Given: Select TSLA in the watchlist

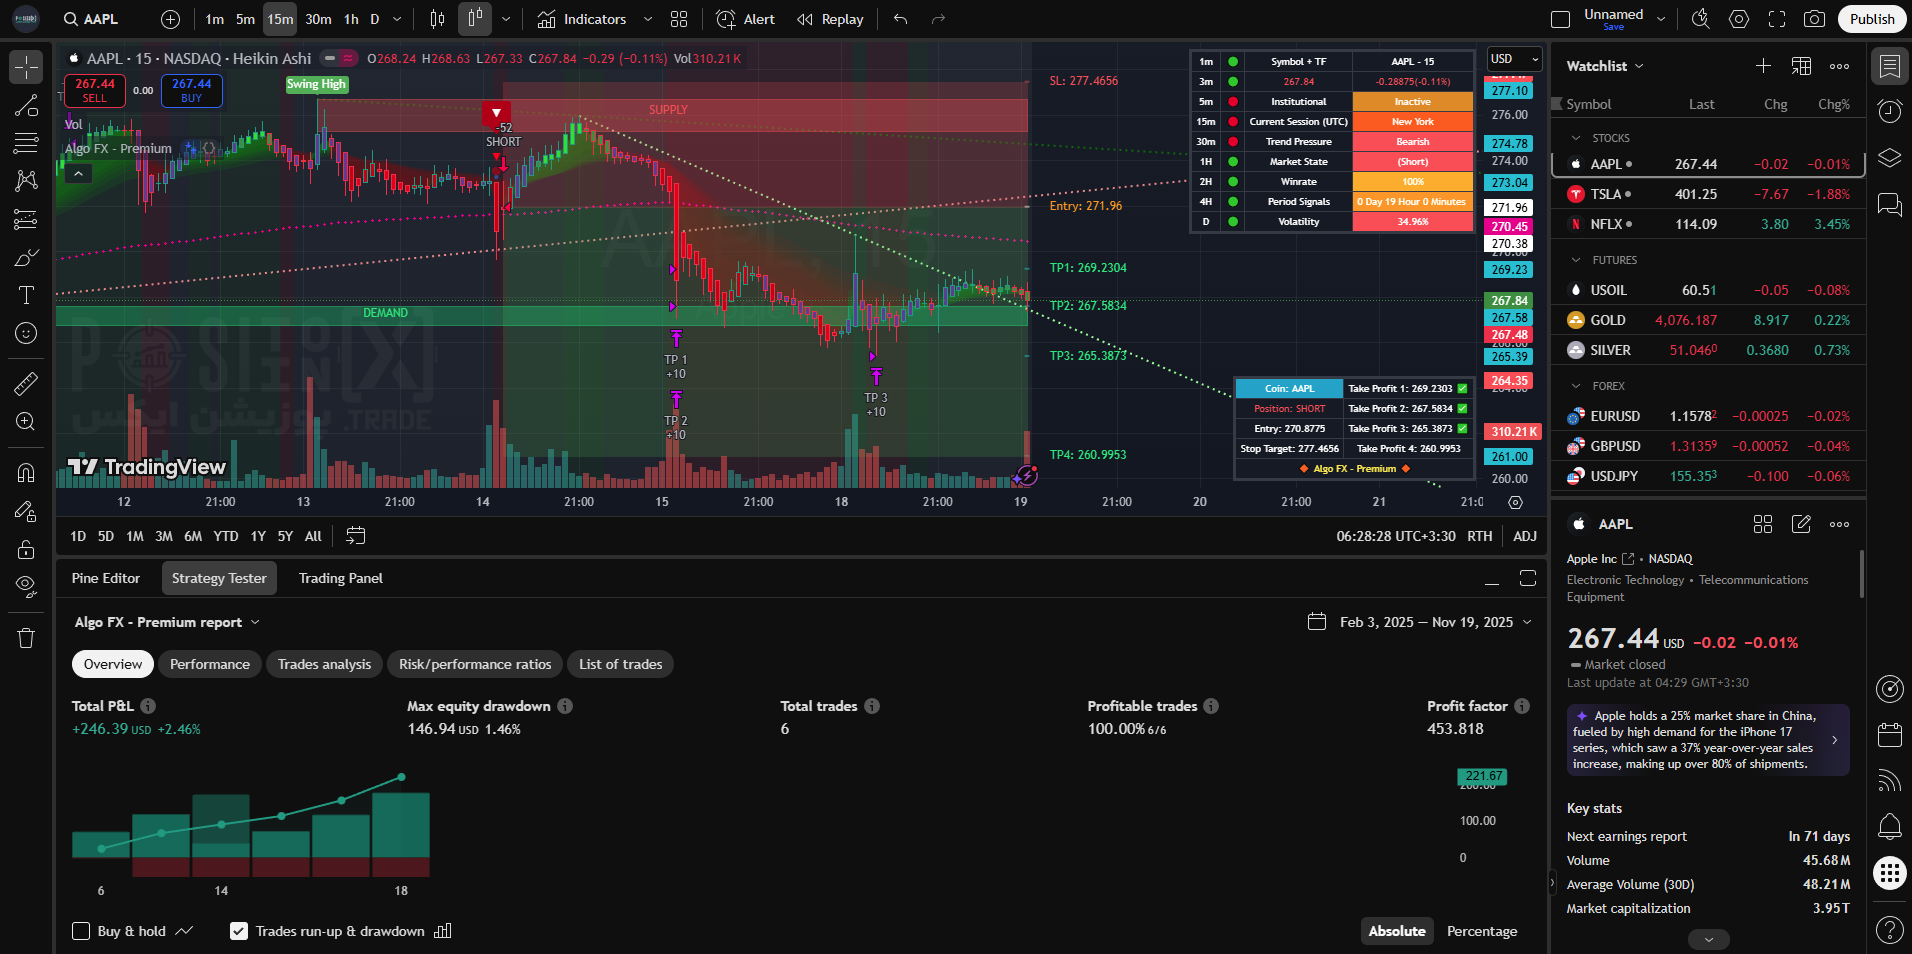Looking at the screenshot, I should point(1606,194).
